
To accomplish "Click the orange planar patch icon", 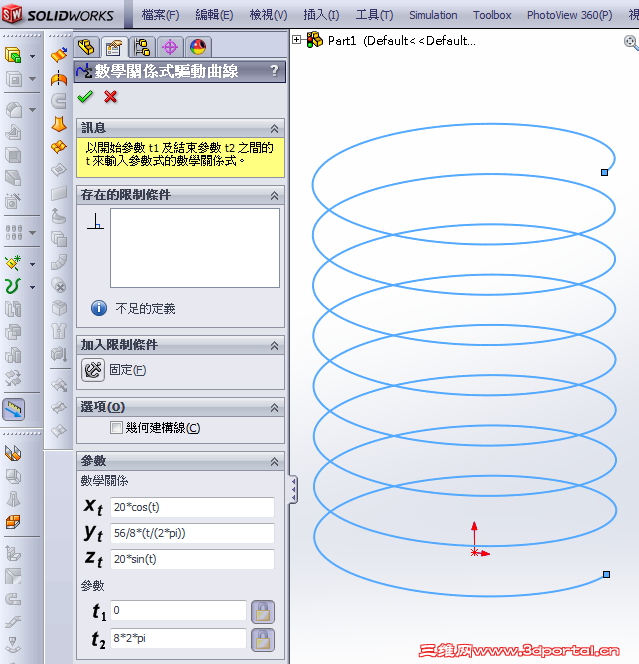I will click(x=59, y=147).
